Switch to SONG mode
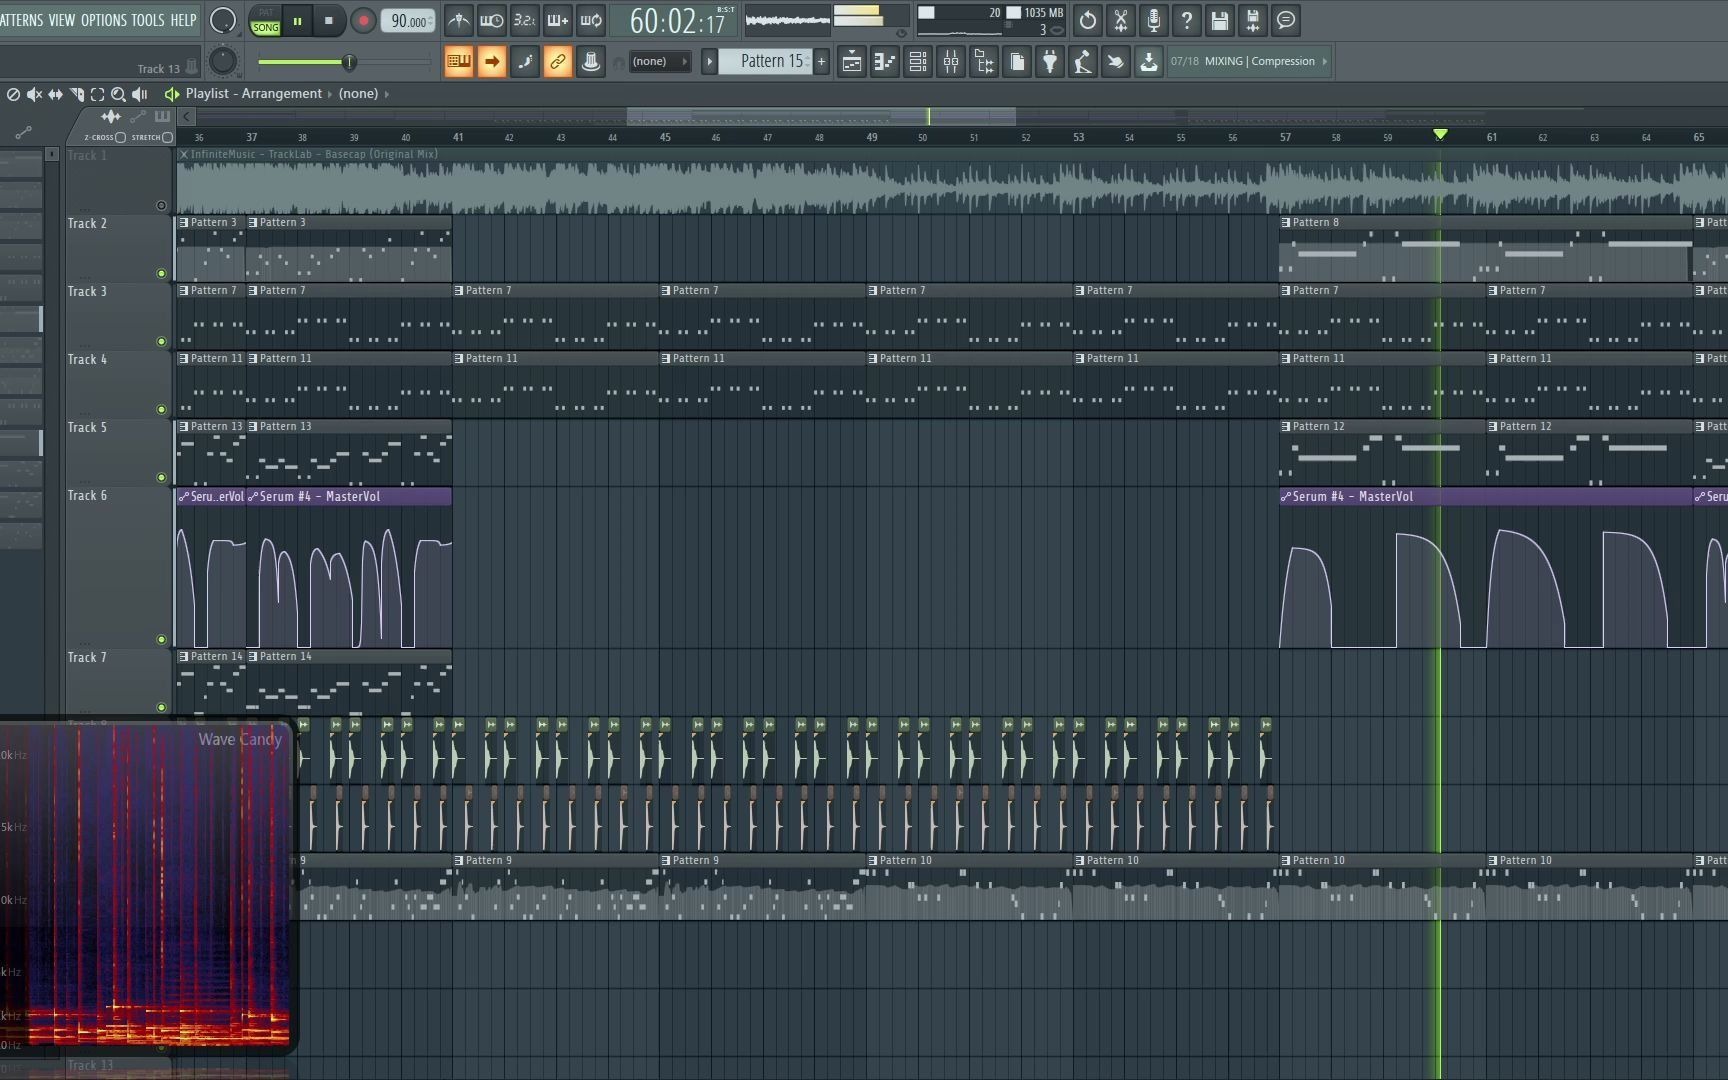Screen dimensions: 1728x1080 coord(265,28)
